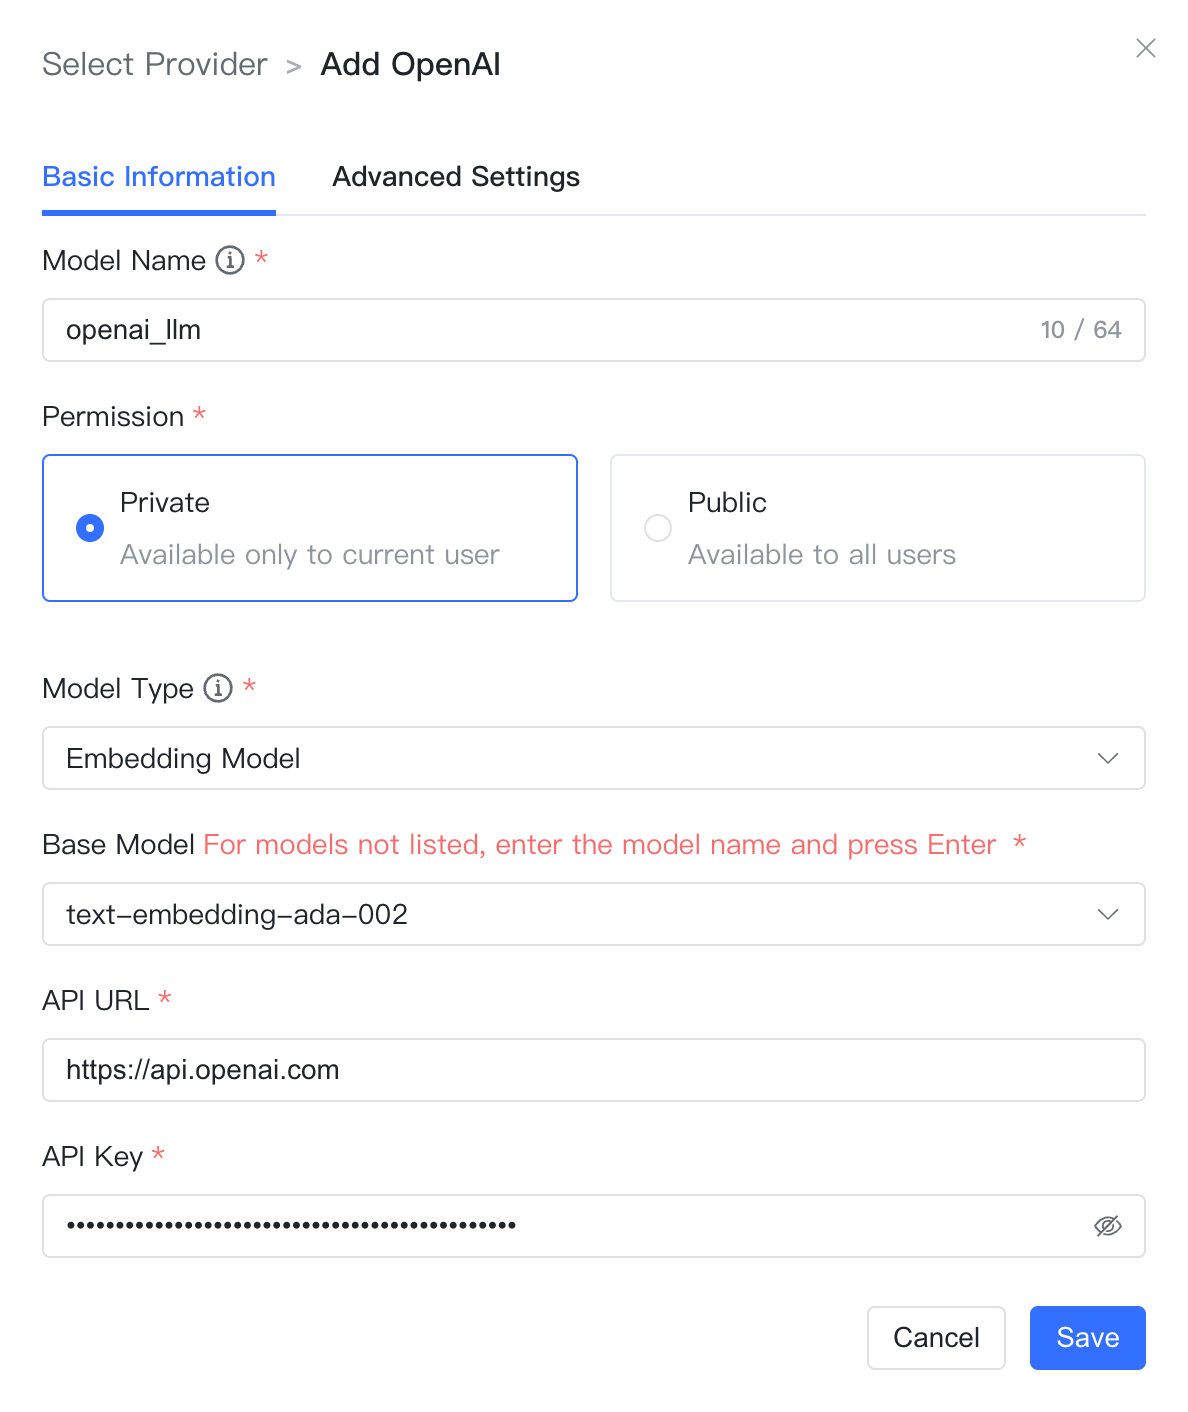Open the text-embedding-ada-002 combo box

tap(594, 914)
